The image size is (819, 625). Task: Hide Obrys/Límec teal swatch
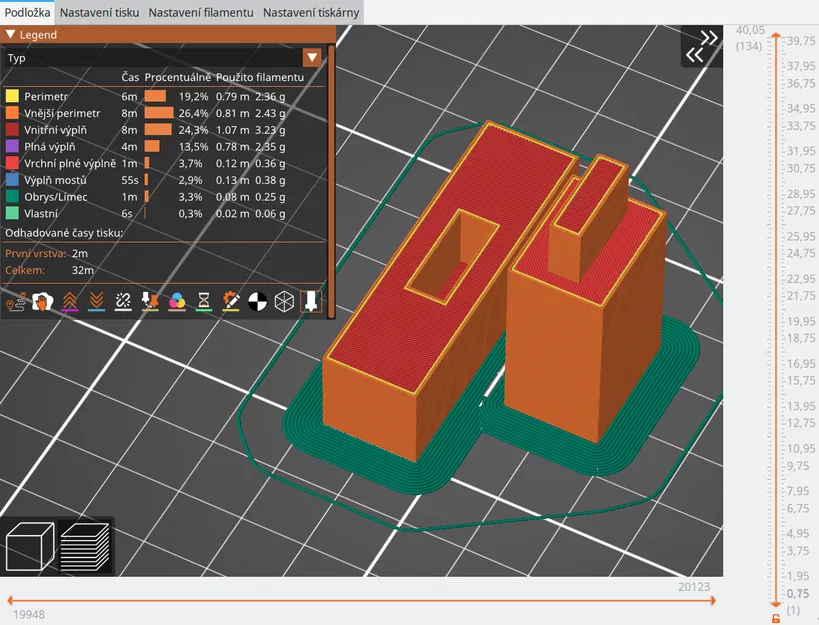[12, 196]
